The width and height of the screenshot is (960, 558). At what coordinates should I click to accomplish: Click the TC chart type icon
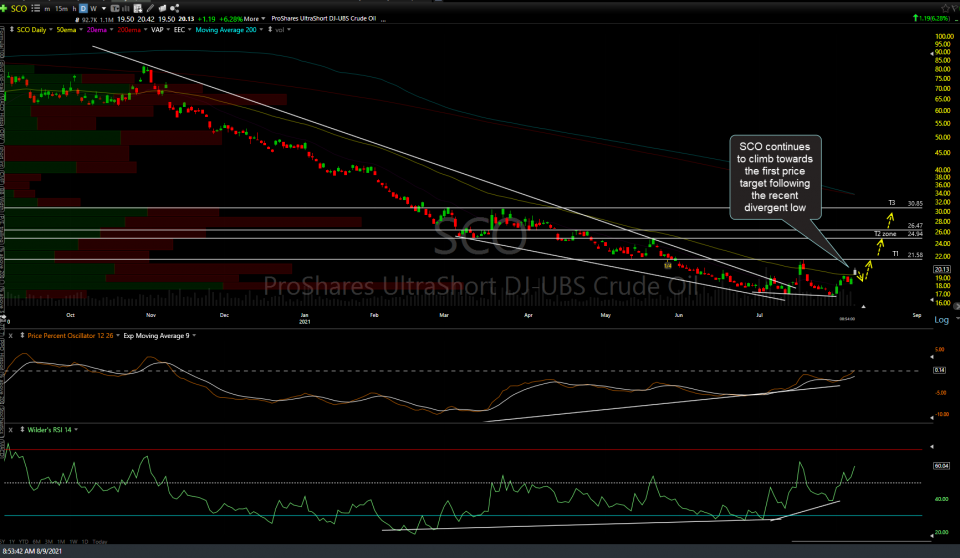tap(114, 9)
